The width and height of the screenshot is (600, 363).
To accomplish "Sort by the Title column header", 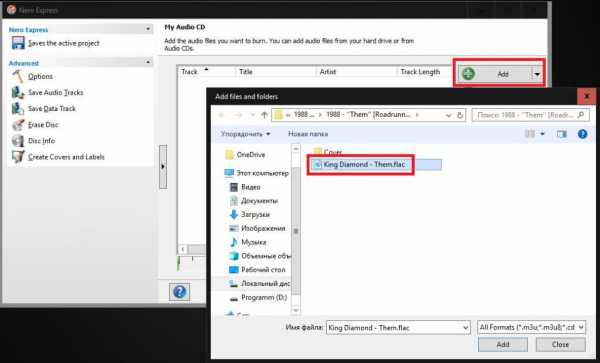I will click(276, 72).
